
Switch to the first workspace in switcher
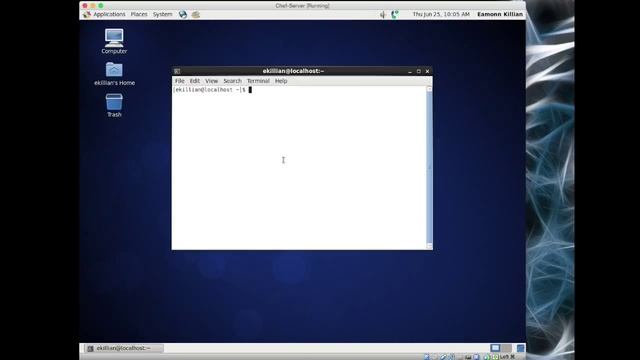pos(495,348)
